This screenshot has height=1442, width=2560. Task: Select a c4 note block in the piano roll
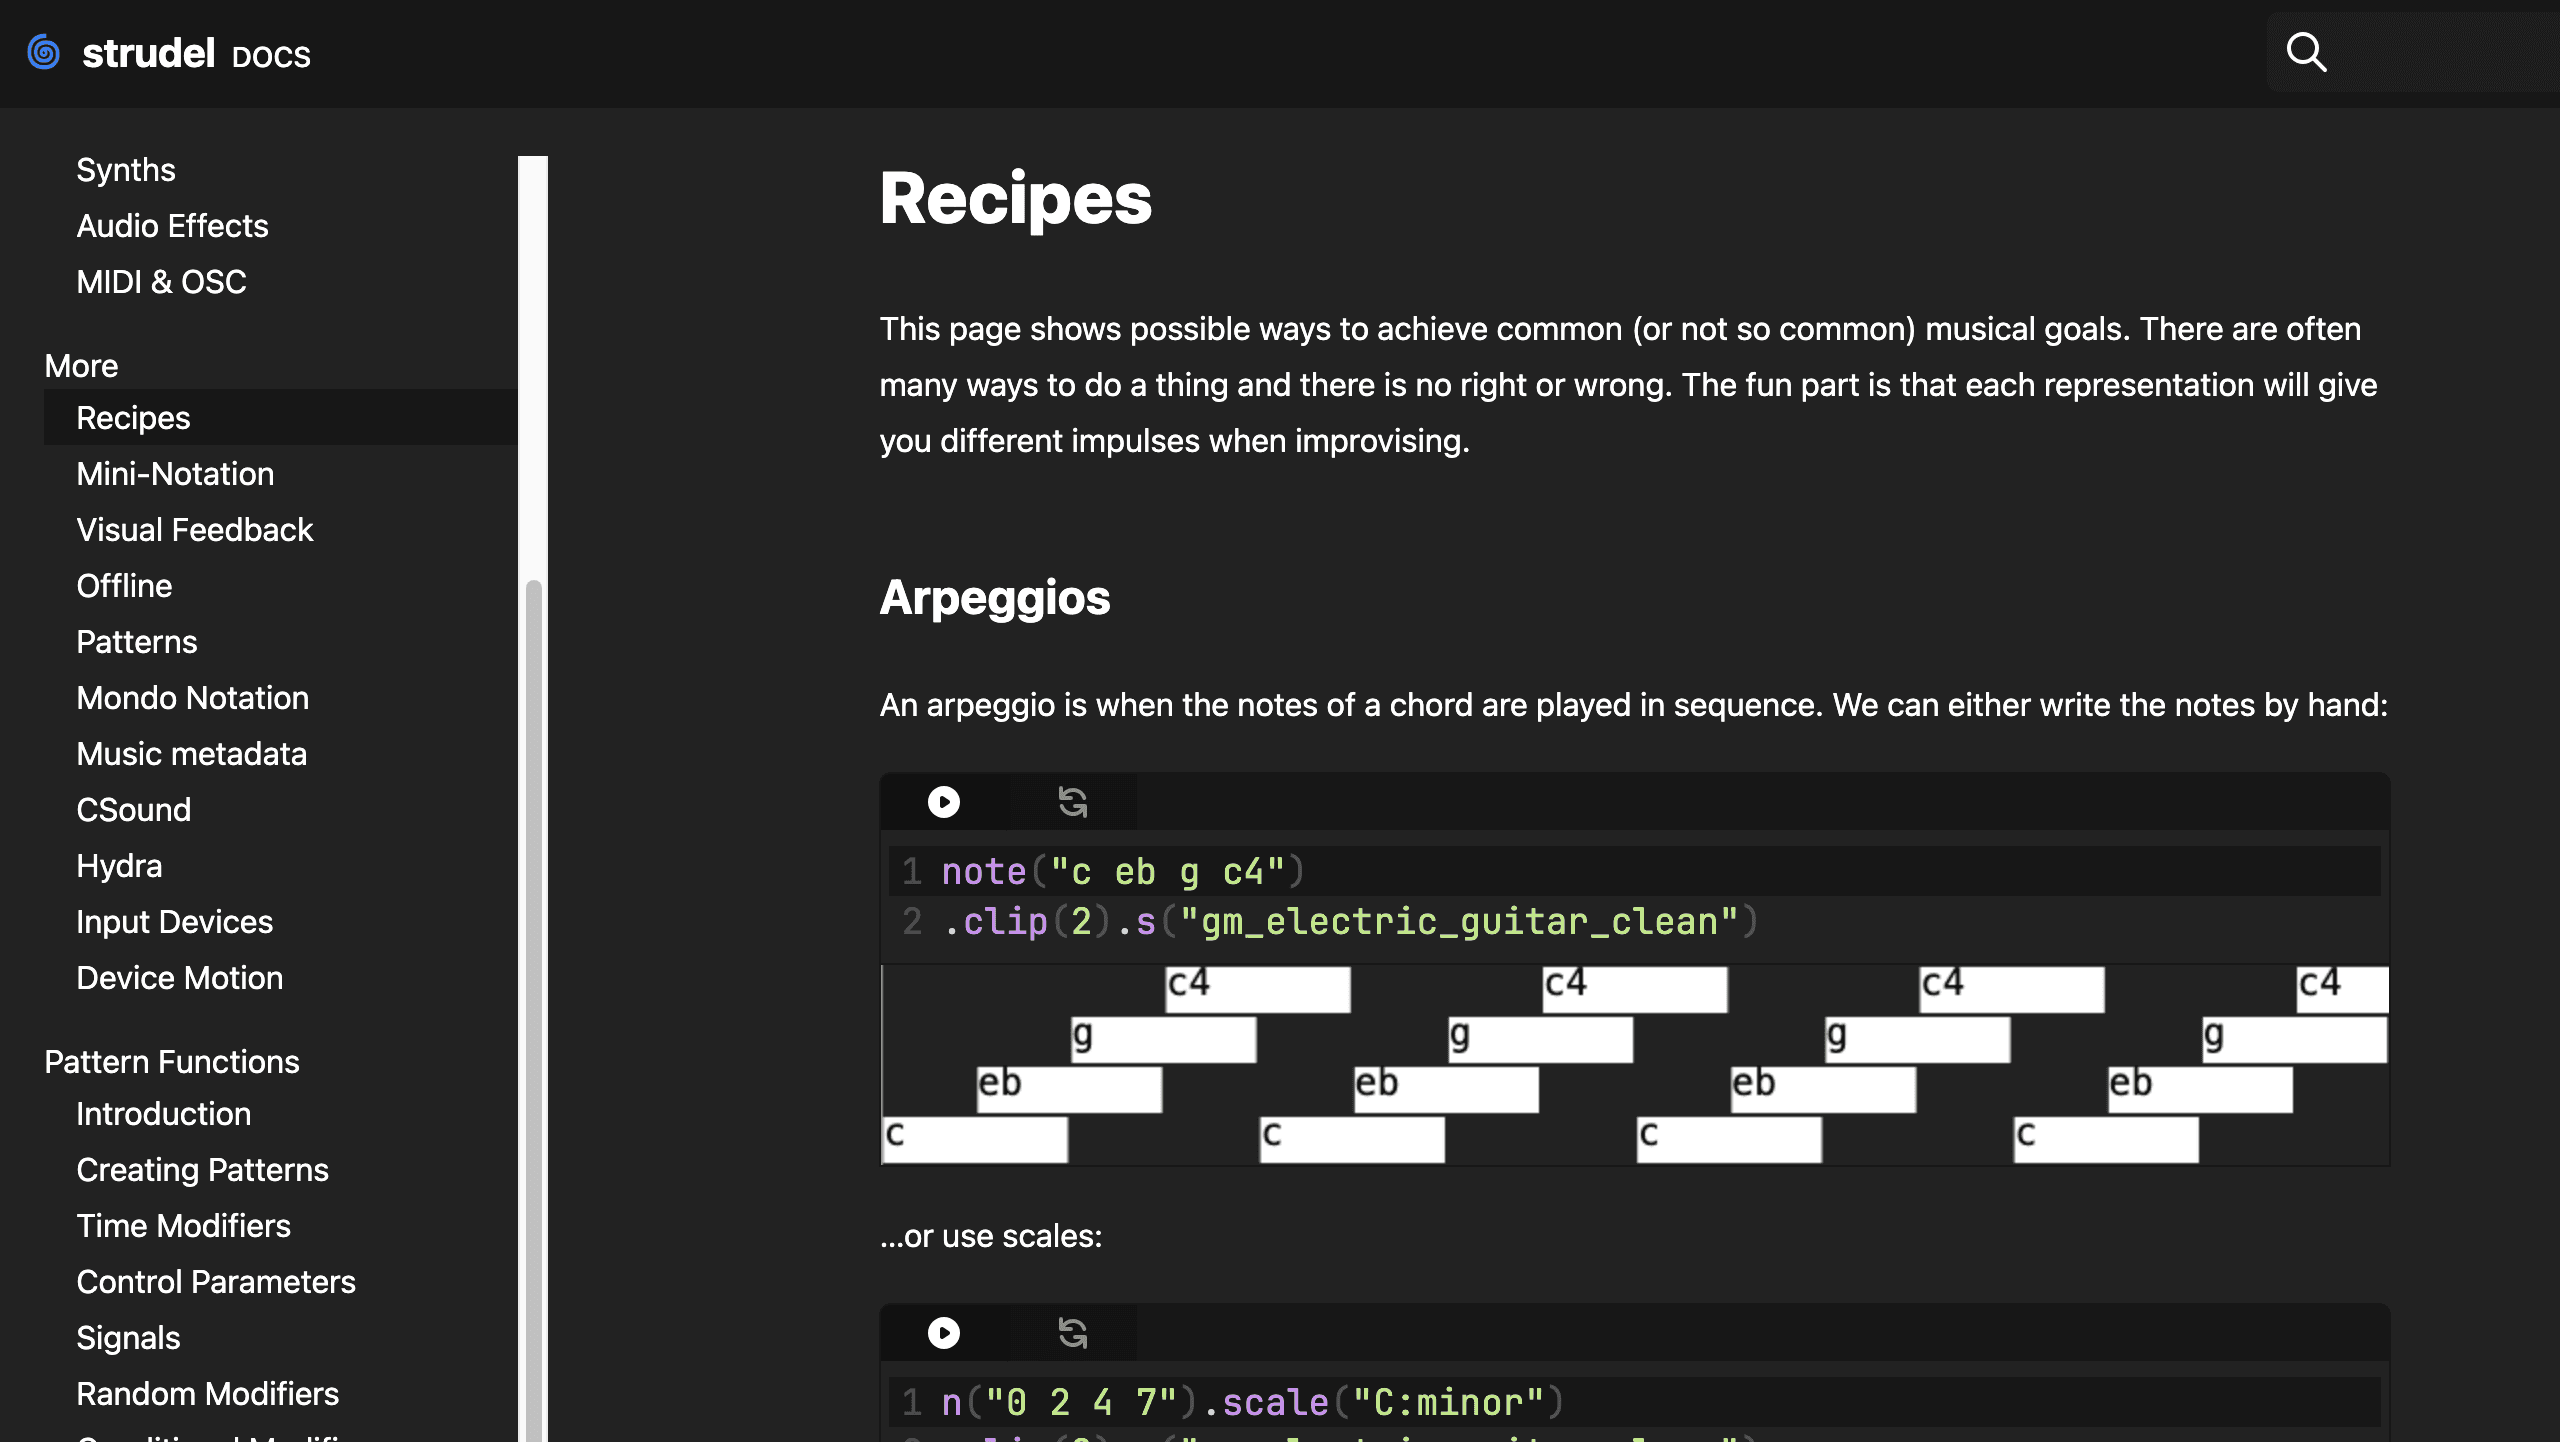(x=1257, y=988)
